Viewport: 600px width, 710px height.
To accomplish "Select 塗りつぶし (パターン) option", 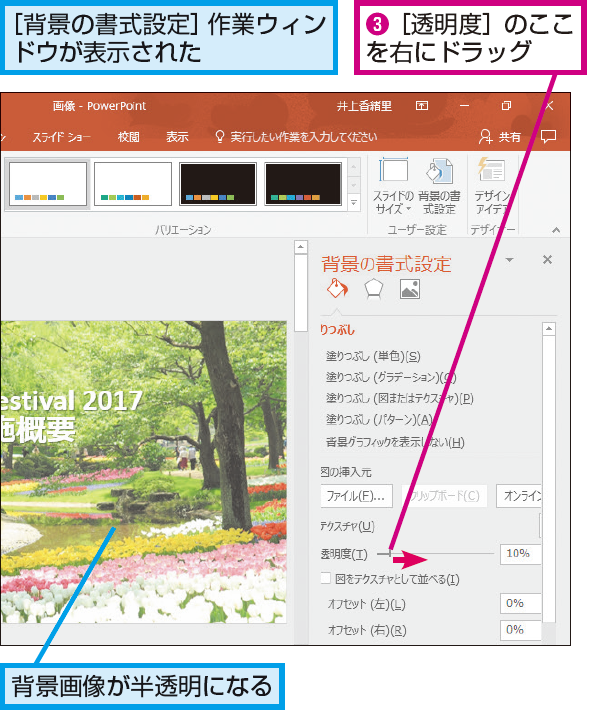I will (x=379, y=420).
